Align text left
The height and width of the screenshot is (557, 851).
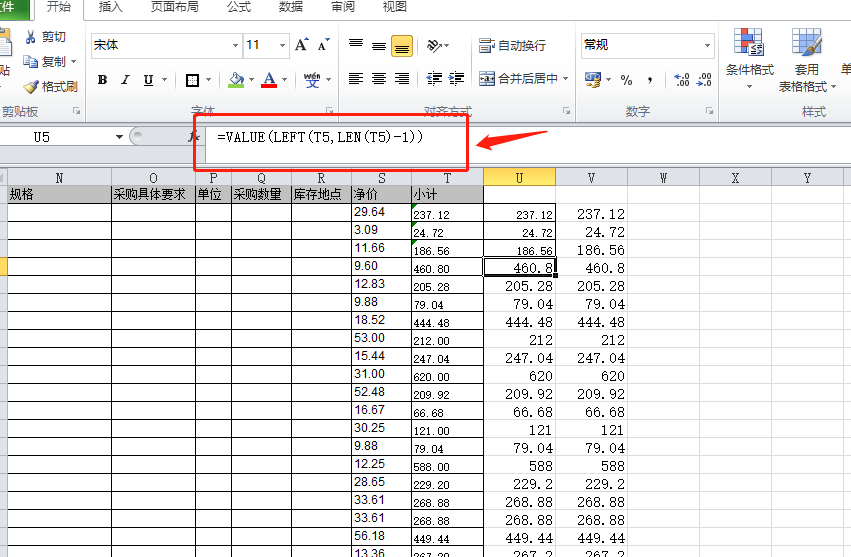coord(356,79)
